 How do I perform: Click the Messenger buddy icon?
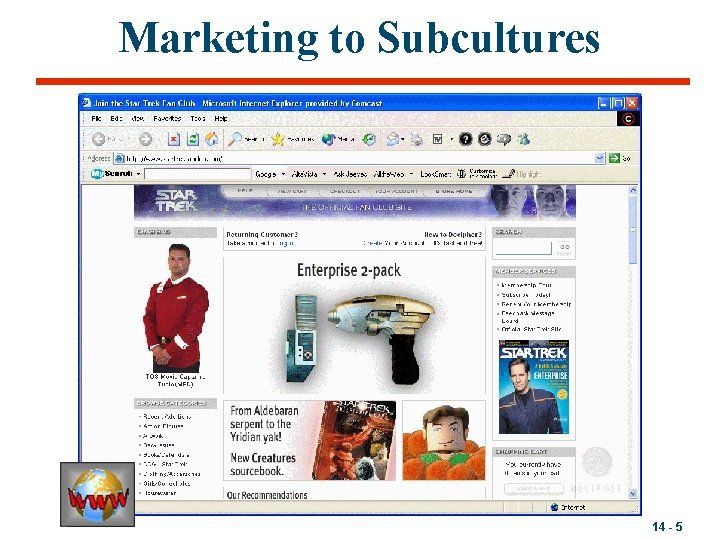[523, 139]
